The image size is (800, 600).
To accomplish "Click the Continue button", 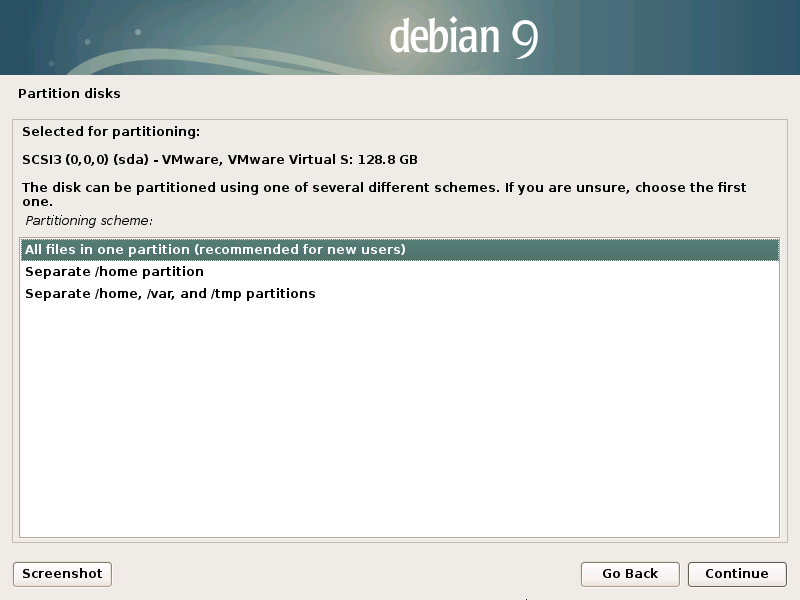I will tap(737, 574).
